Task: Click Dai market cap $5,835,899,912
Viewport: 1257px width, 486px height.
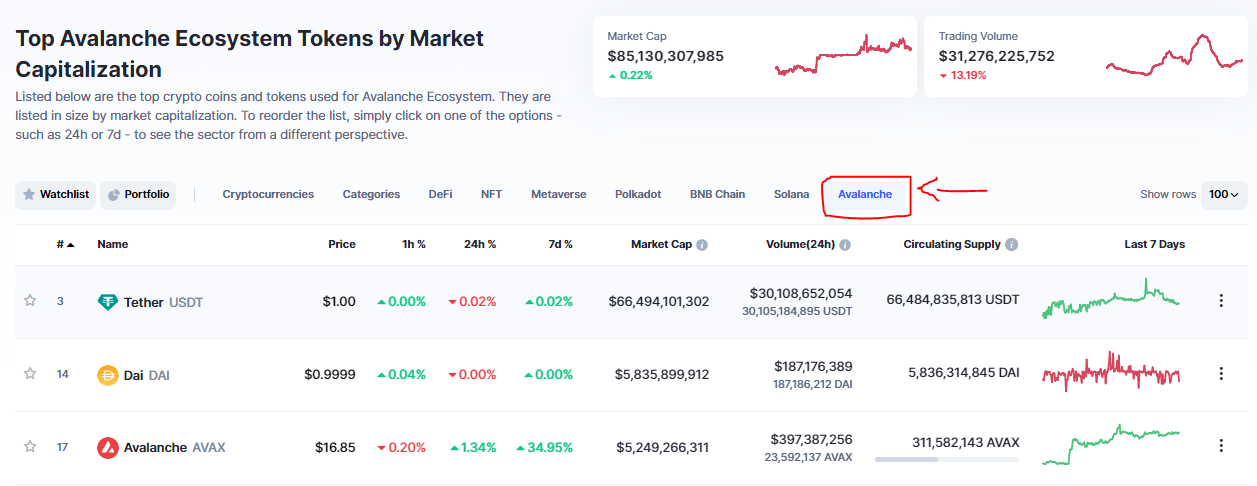Action: [x=663, y=374]
